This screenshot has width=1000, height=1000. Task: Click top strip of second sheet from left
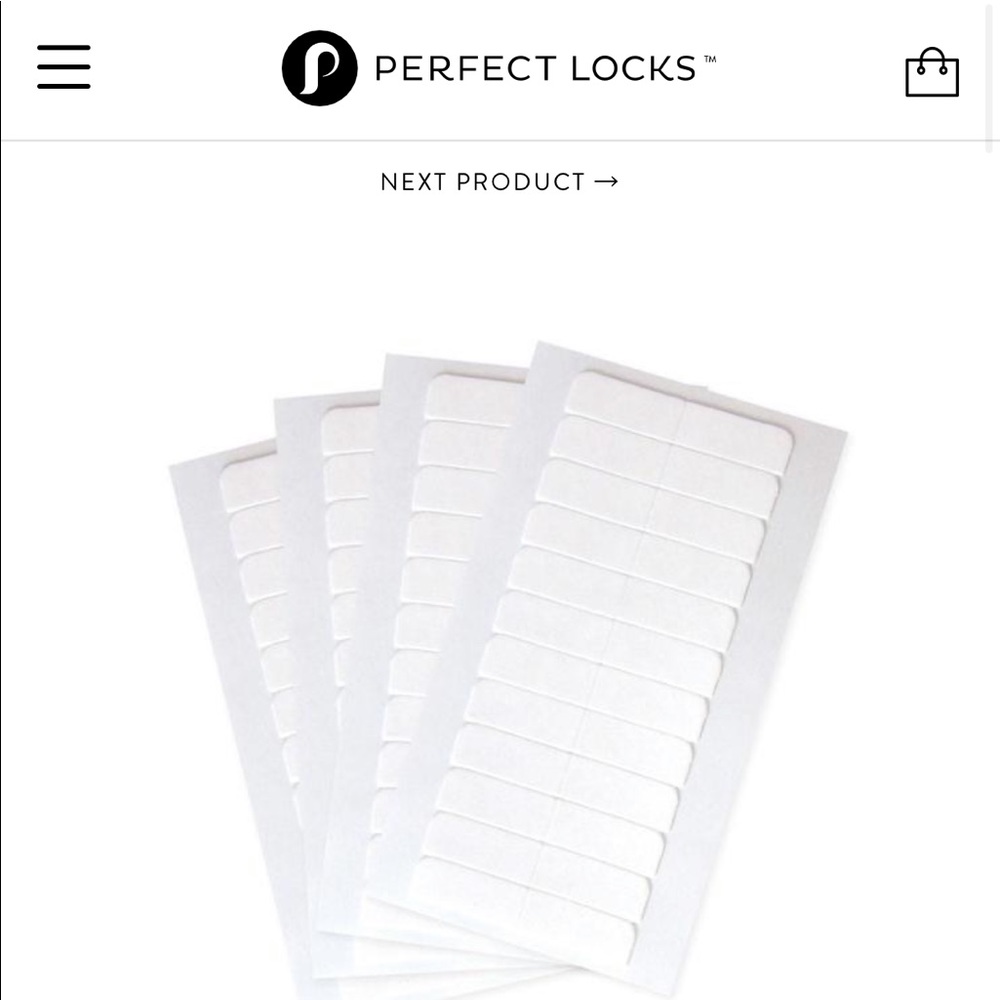point(349,429)
